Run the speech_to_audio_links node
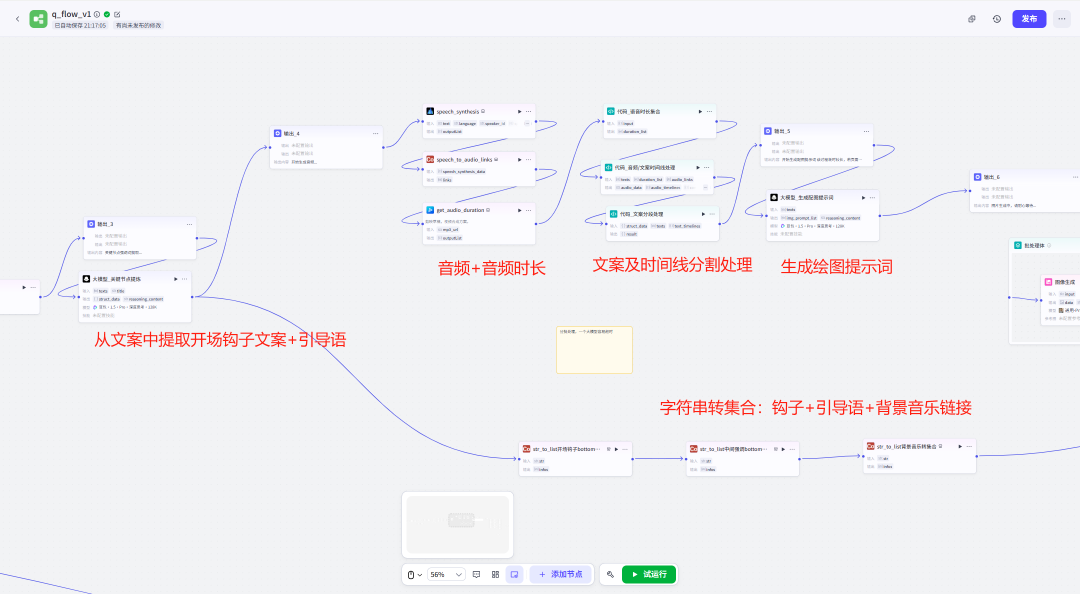 click(x=519, y=160)
